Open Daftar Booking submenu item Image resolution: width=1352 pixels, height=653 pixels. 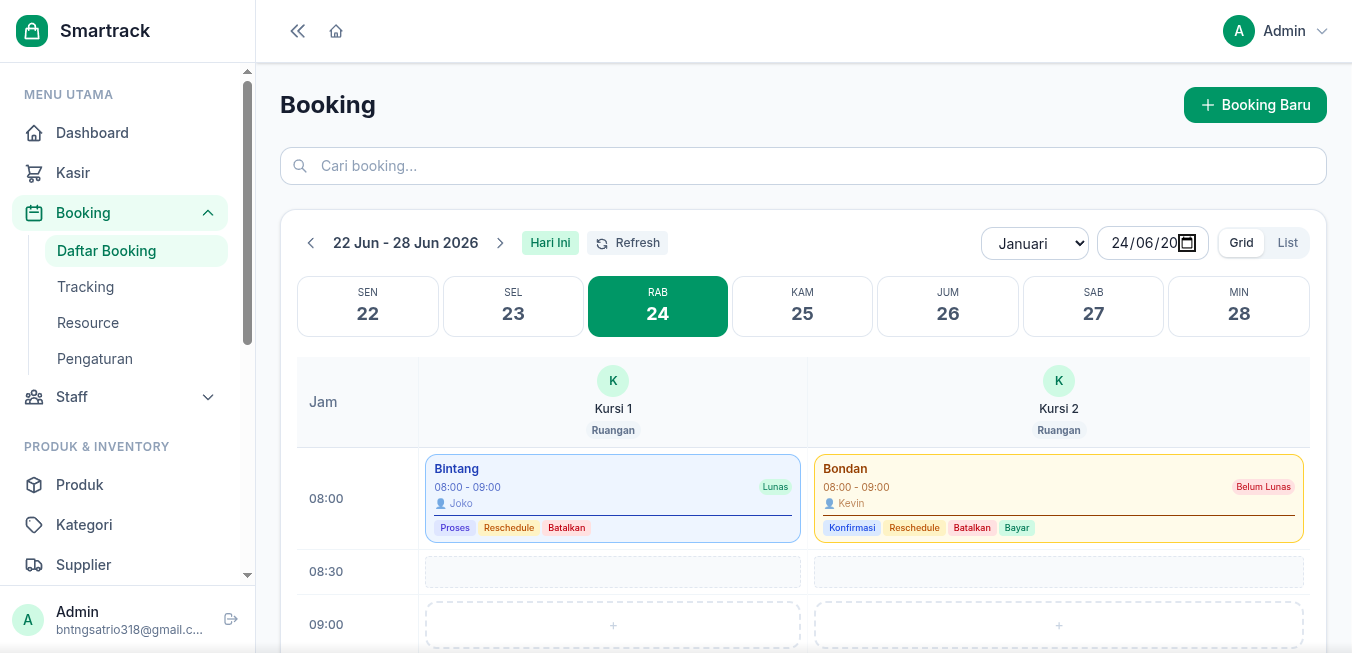click(136, 251)
